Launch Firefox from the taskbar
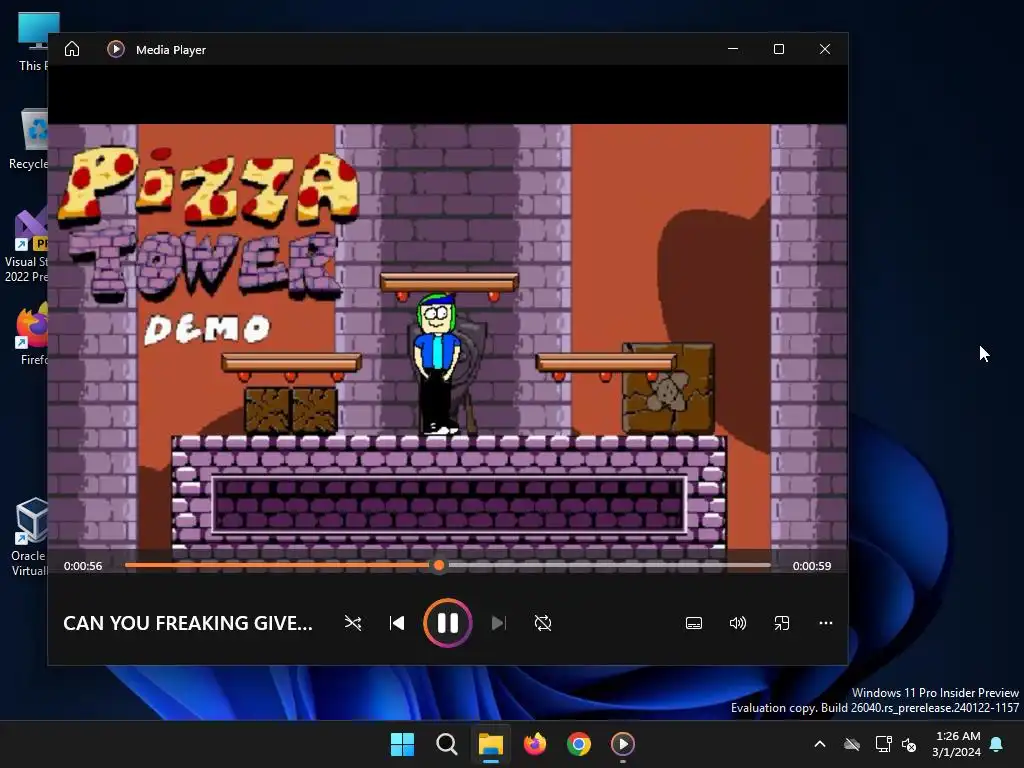This screenshot has height=768, width=1024. (535, 744)
